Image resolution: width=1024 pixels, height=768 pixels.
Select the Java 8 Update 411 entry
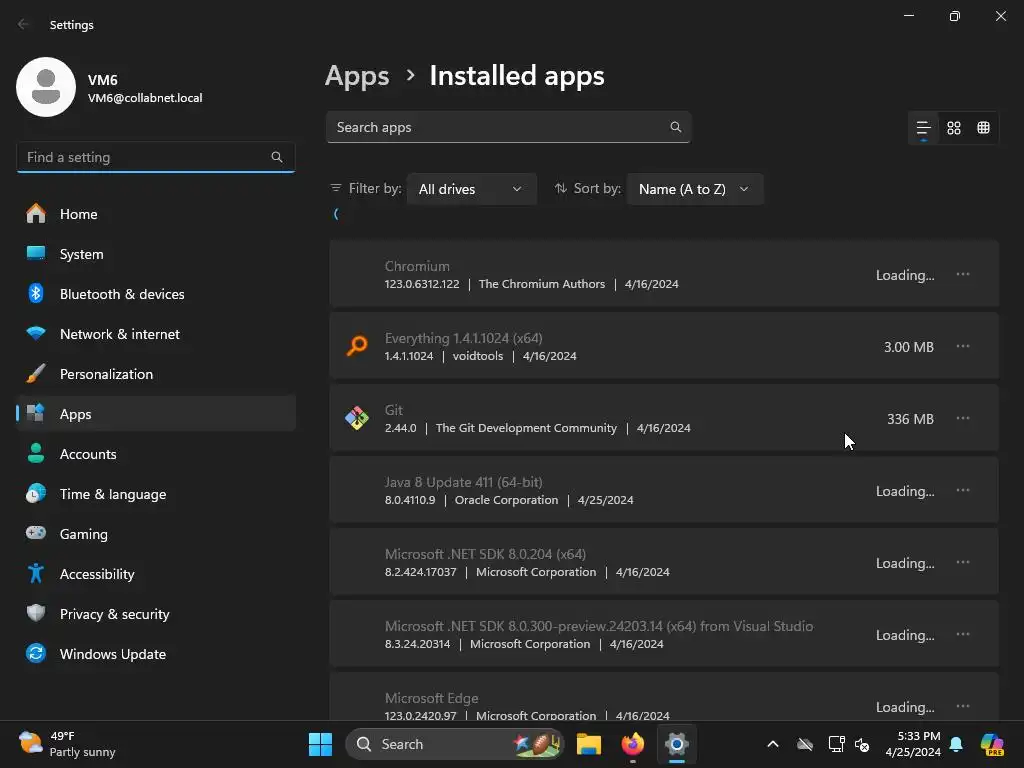[x=664, y=490]
